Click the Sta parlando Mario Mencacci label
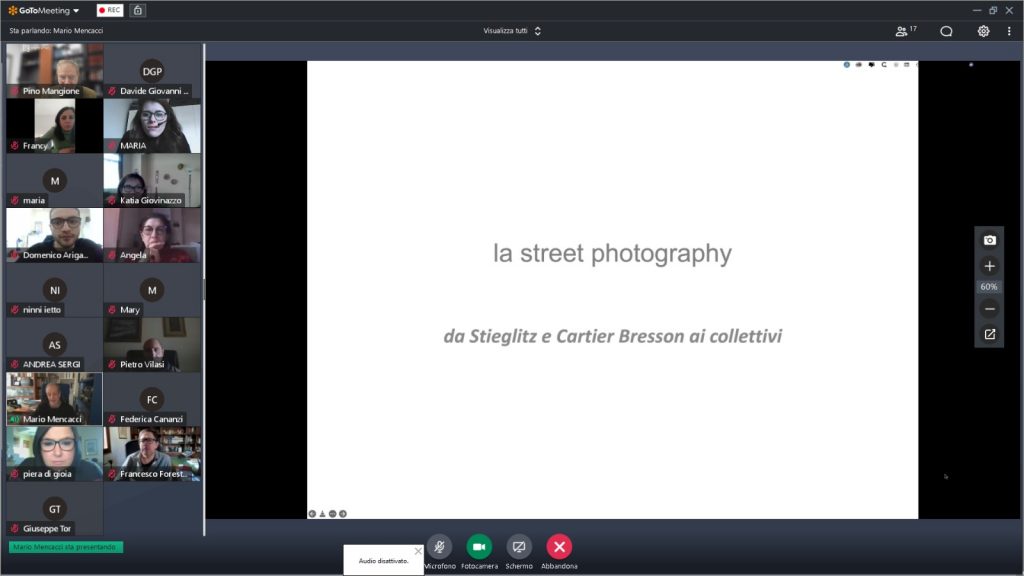This screenshot has height=576, width=1024. pyautogui.click(x=56, y=31)
